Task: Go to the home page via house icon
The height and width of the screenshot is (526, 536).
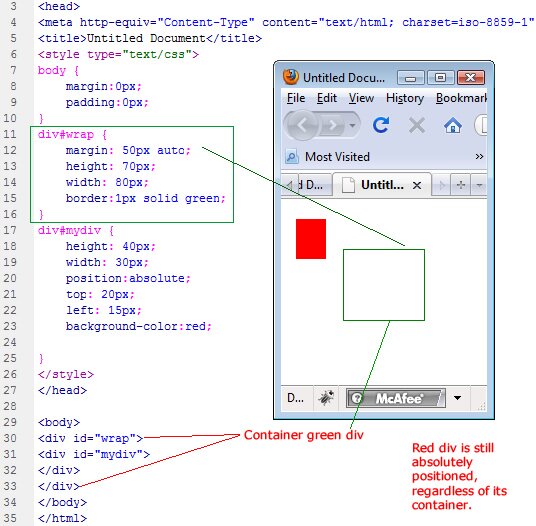Action: pos(453,125)
